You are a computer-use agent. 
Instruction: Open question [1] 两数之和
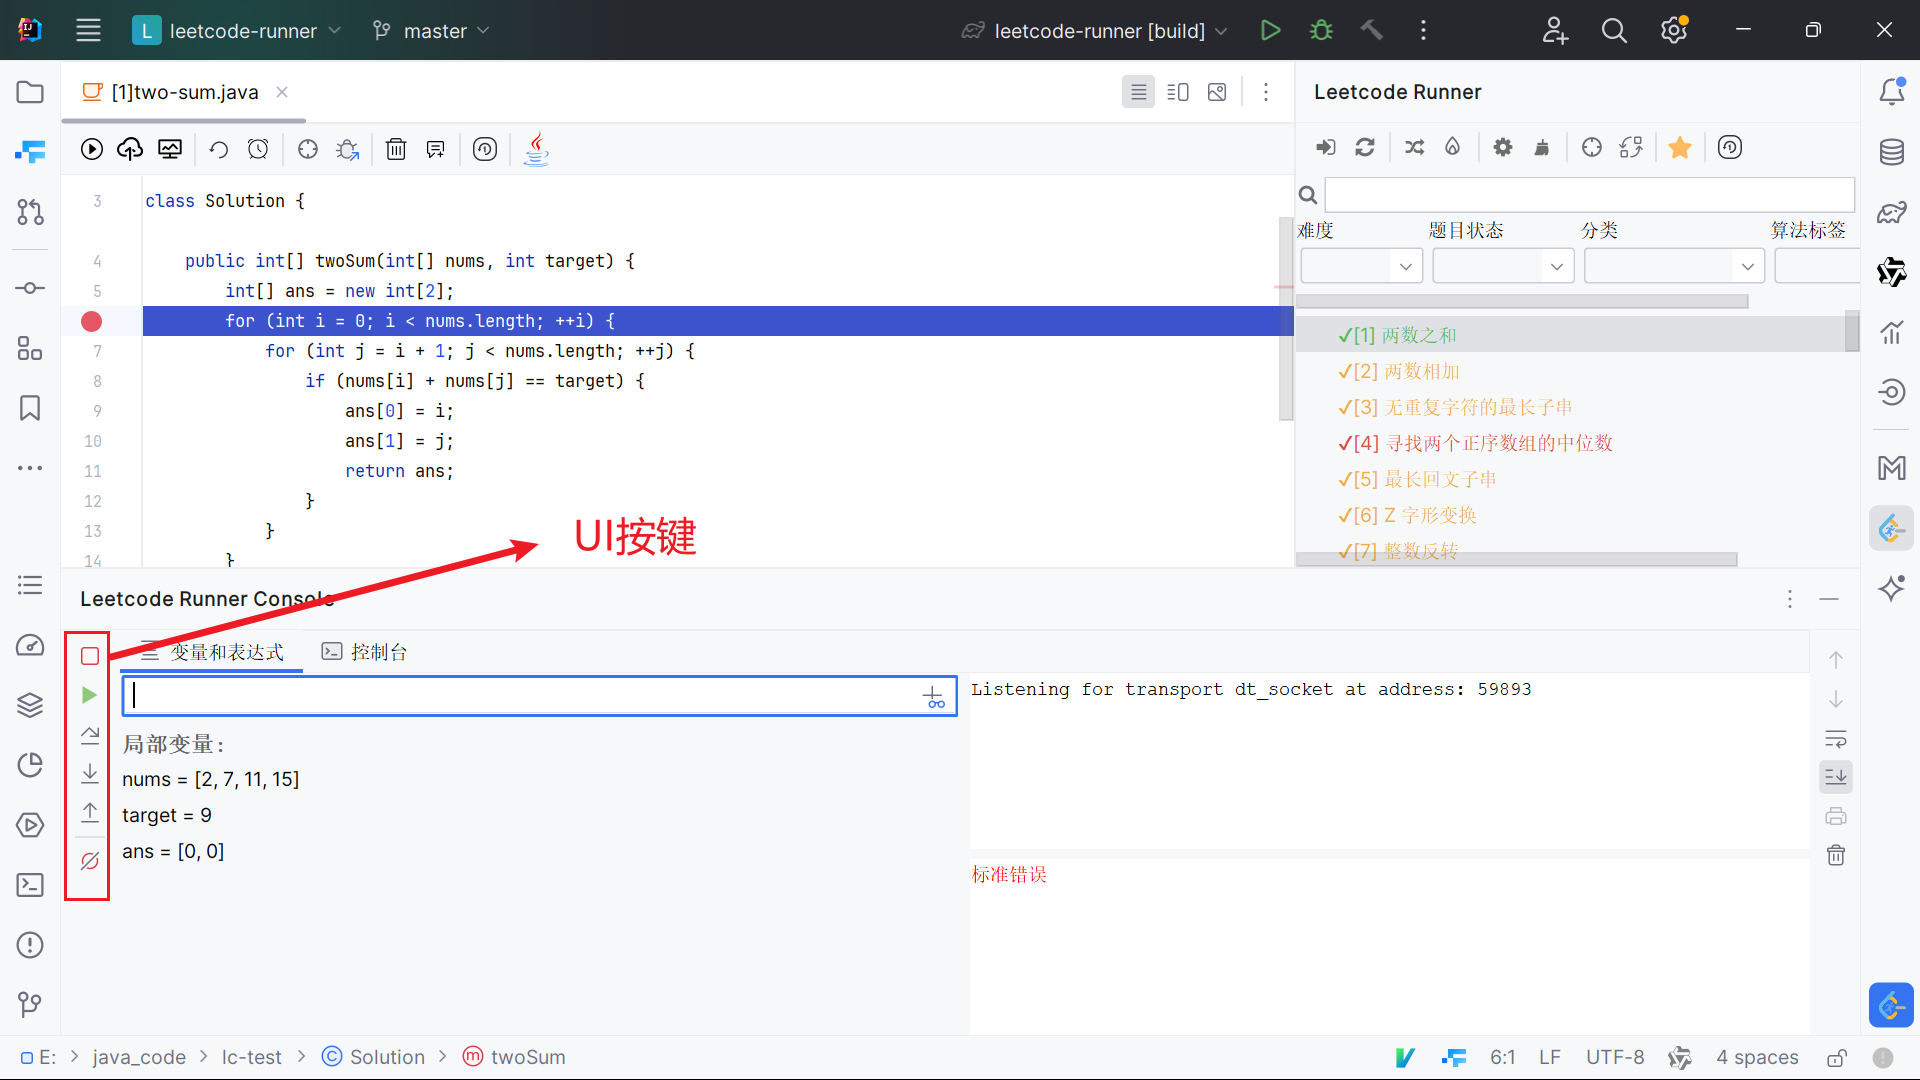coord(1397,335)
